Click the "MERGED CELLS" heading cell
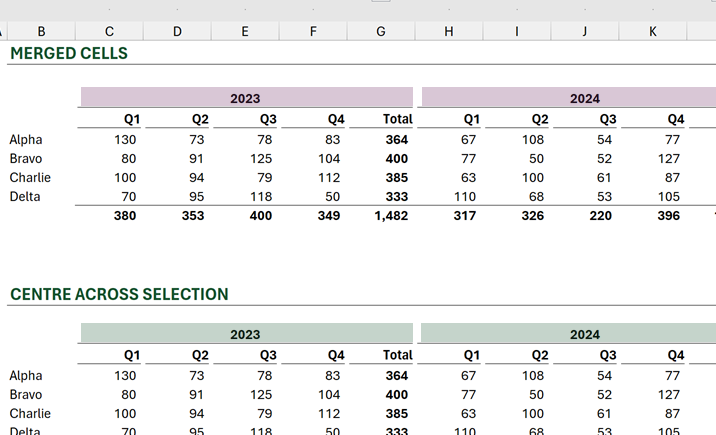The width and height of the screenshot is (716, 435). point(69,53)
